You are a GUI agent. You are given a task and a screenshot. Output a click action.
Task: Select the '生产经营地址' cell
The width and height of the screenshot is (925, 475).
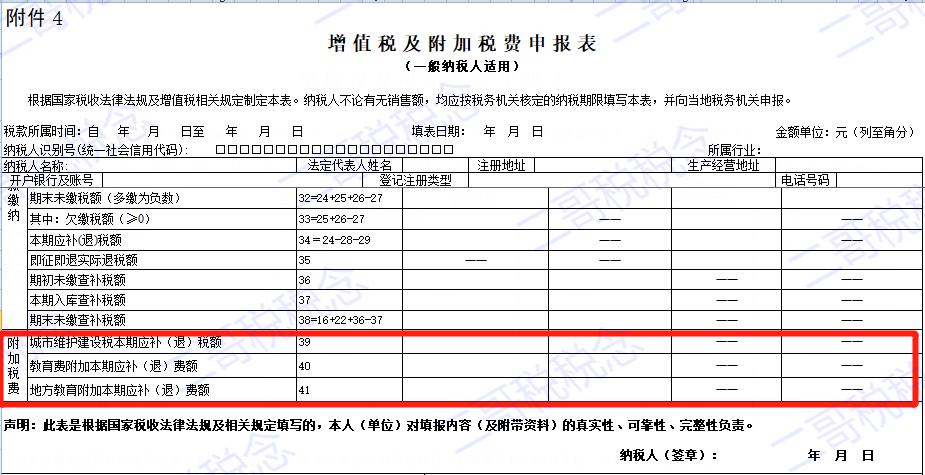723,165
